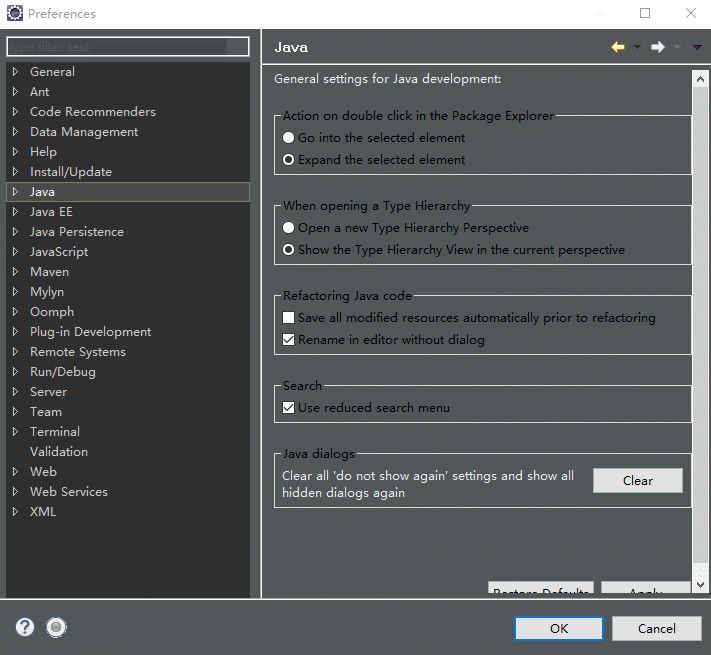Screen dimensions: 711x655
Task: Select the Help preference category
Action: click(x=43, y=152)
